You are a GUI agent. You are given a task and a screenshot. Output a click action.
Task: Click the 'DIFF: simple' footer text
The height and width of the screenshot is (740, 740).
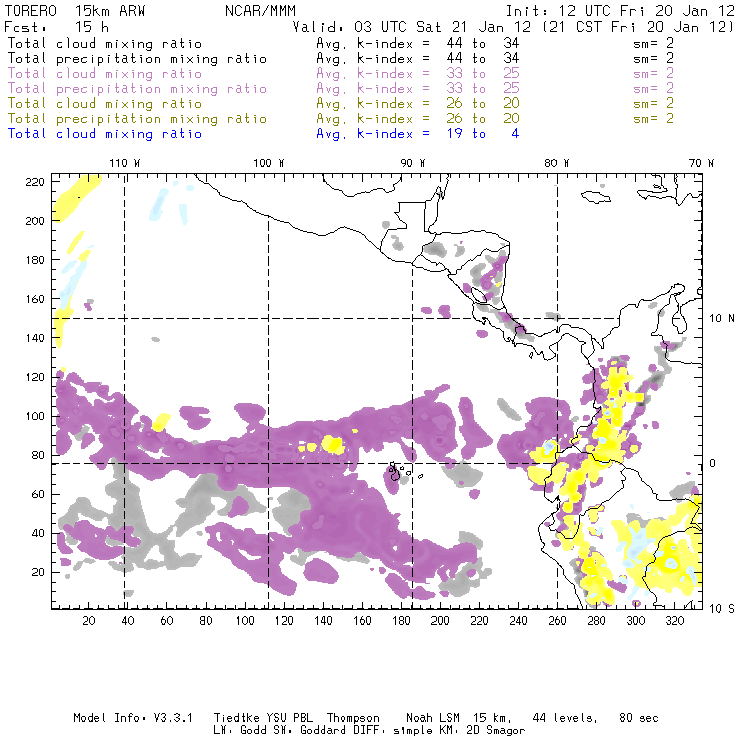point(388,731)
